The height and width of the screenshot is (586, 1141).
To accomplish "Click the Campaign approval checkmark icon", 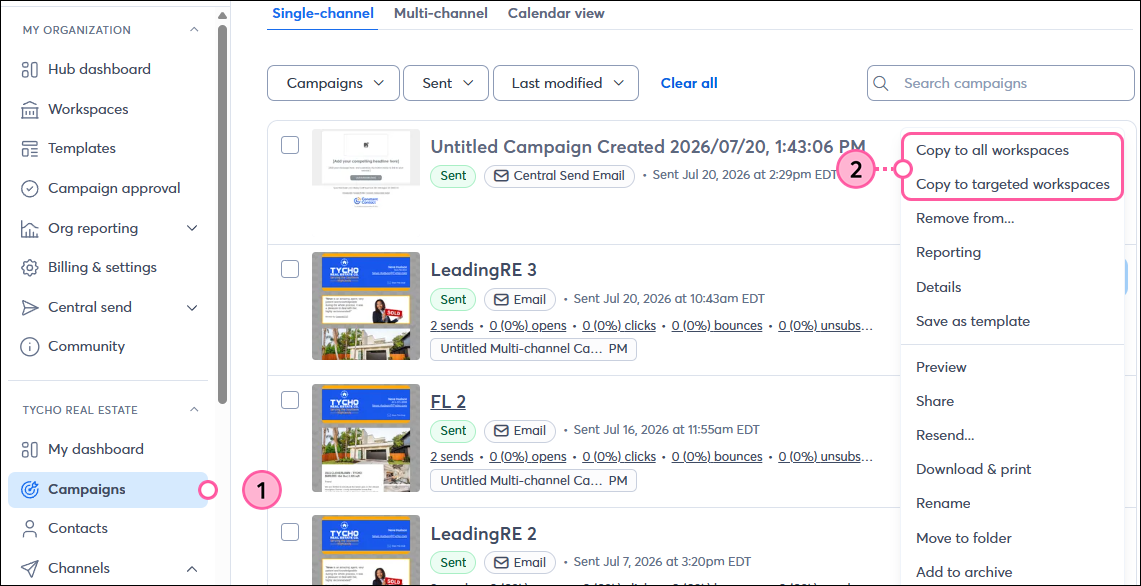I will 29,189.
